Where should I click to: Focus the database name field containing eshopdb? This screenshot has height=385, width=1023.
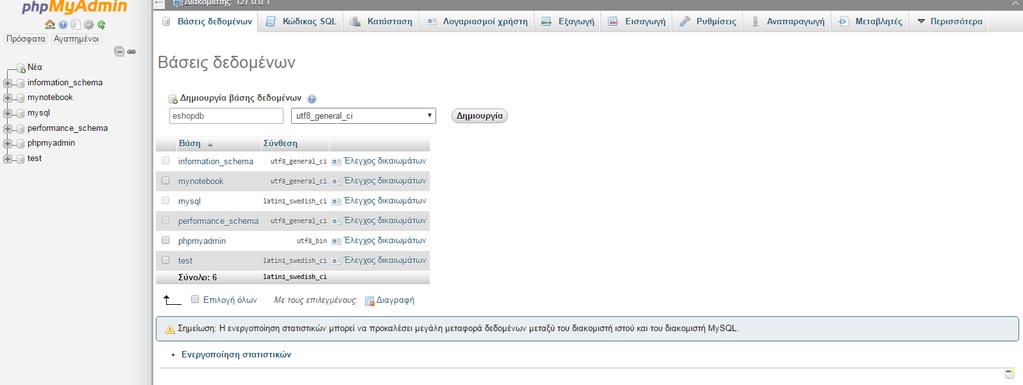coord(226,116)
